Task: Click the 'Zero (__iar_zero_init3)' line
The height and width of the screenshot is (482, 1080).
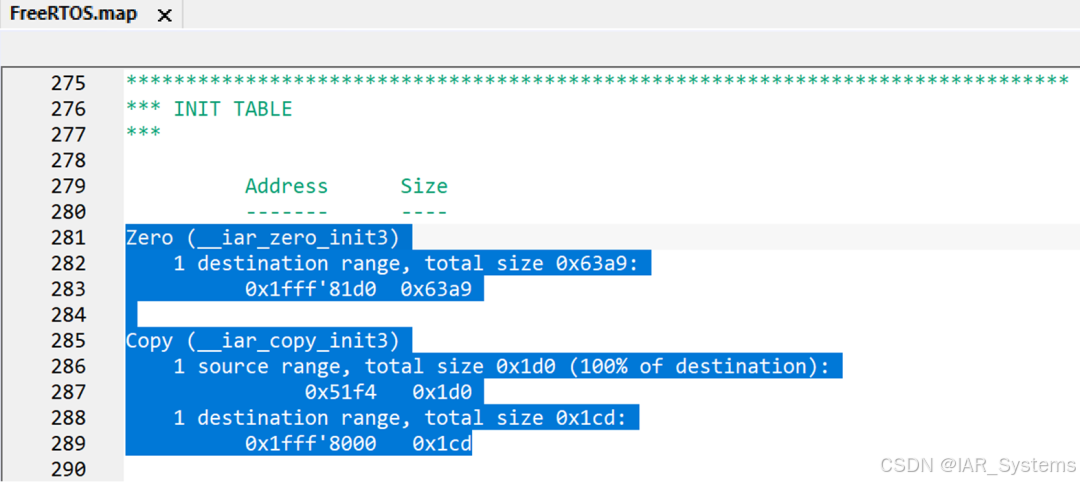Action: [263, 238]
